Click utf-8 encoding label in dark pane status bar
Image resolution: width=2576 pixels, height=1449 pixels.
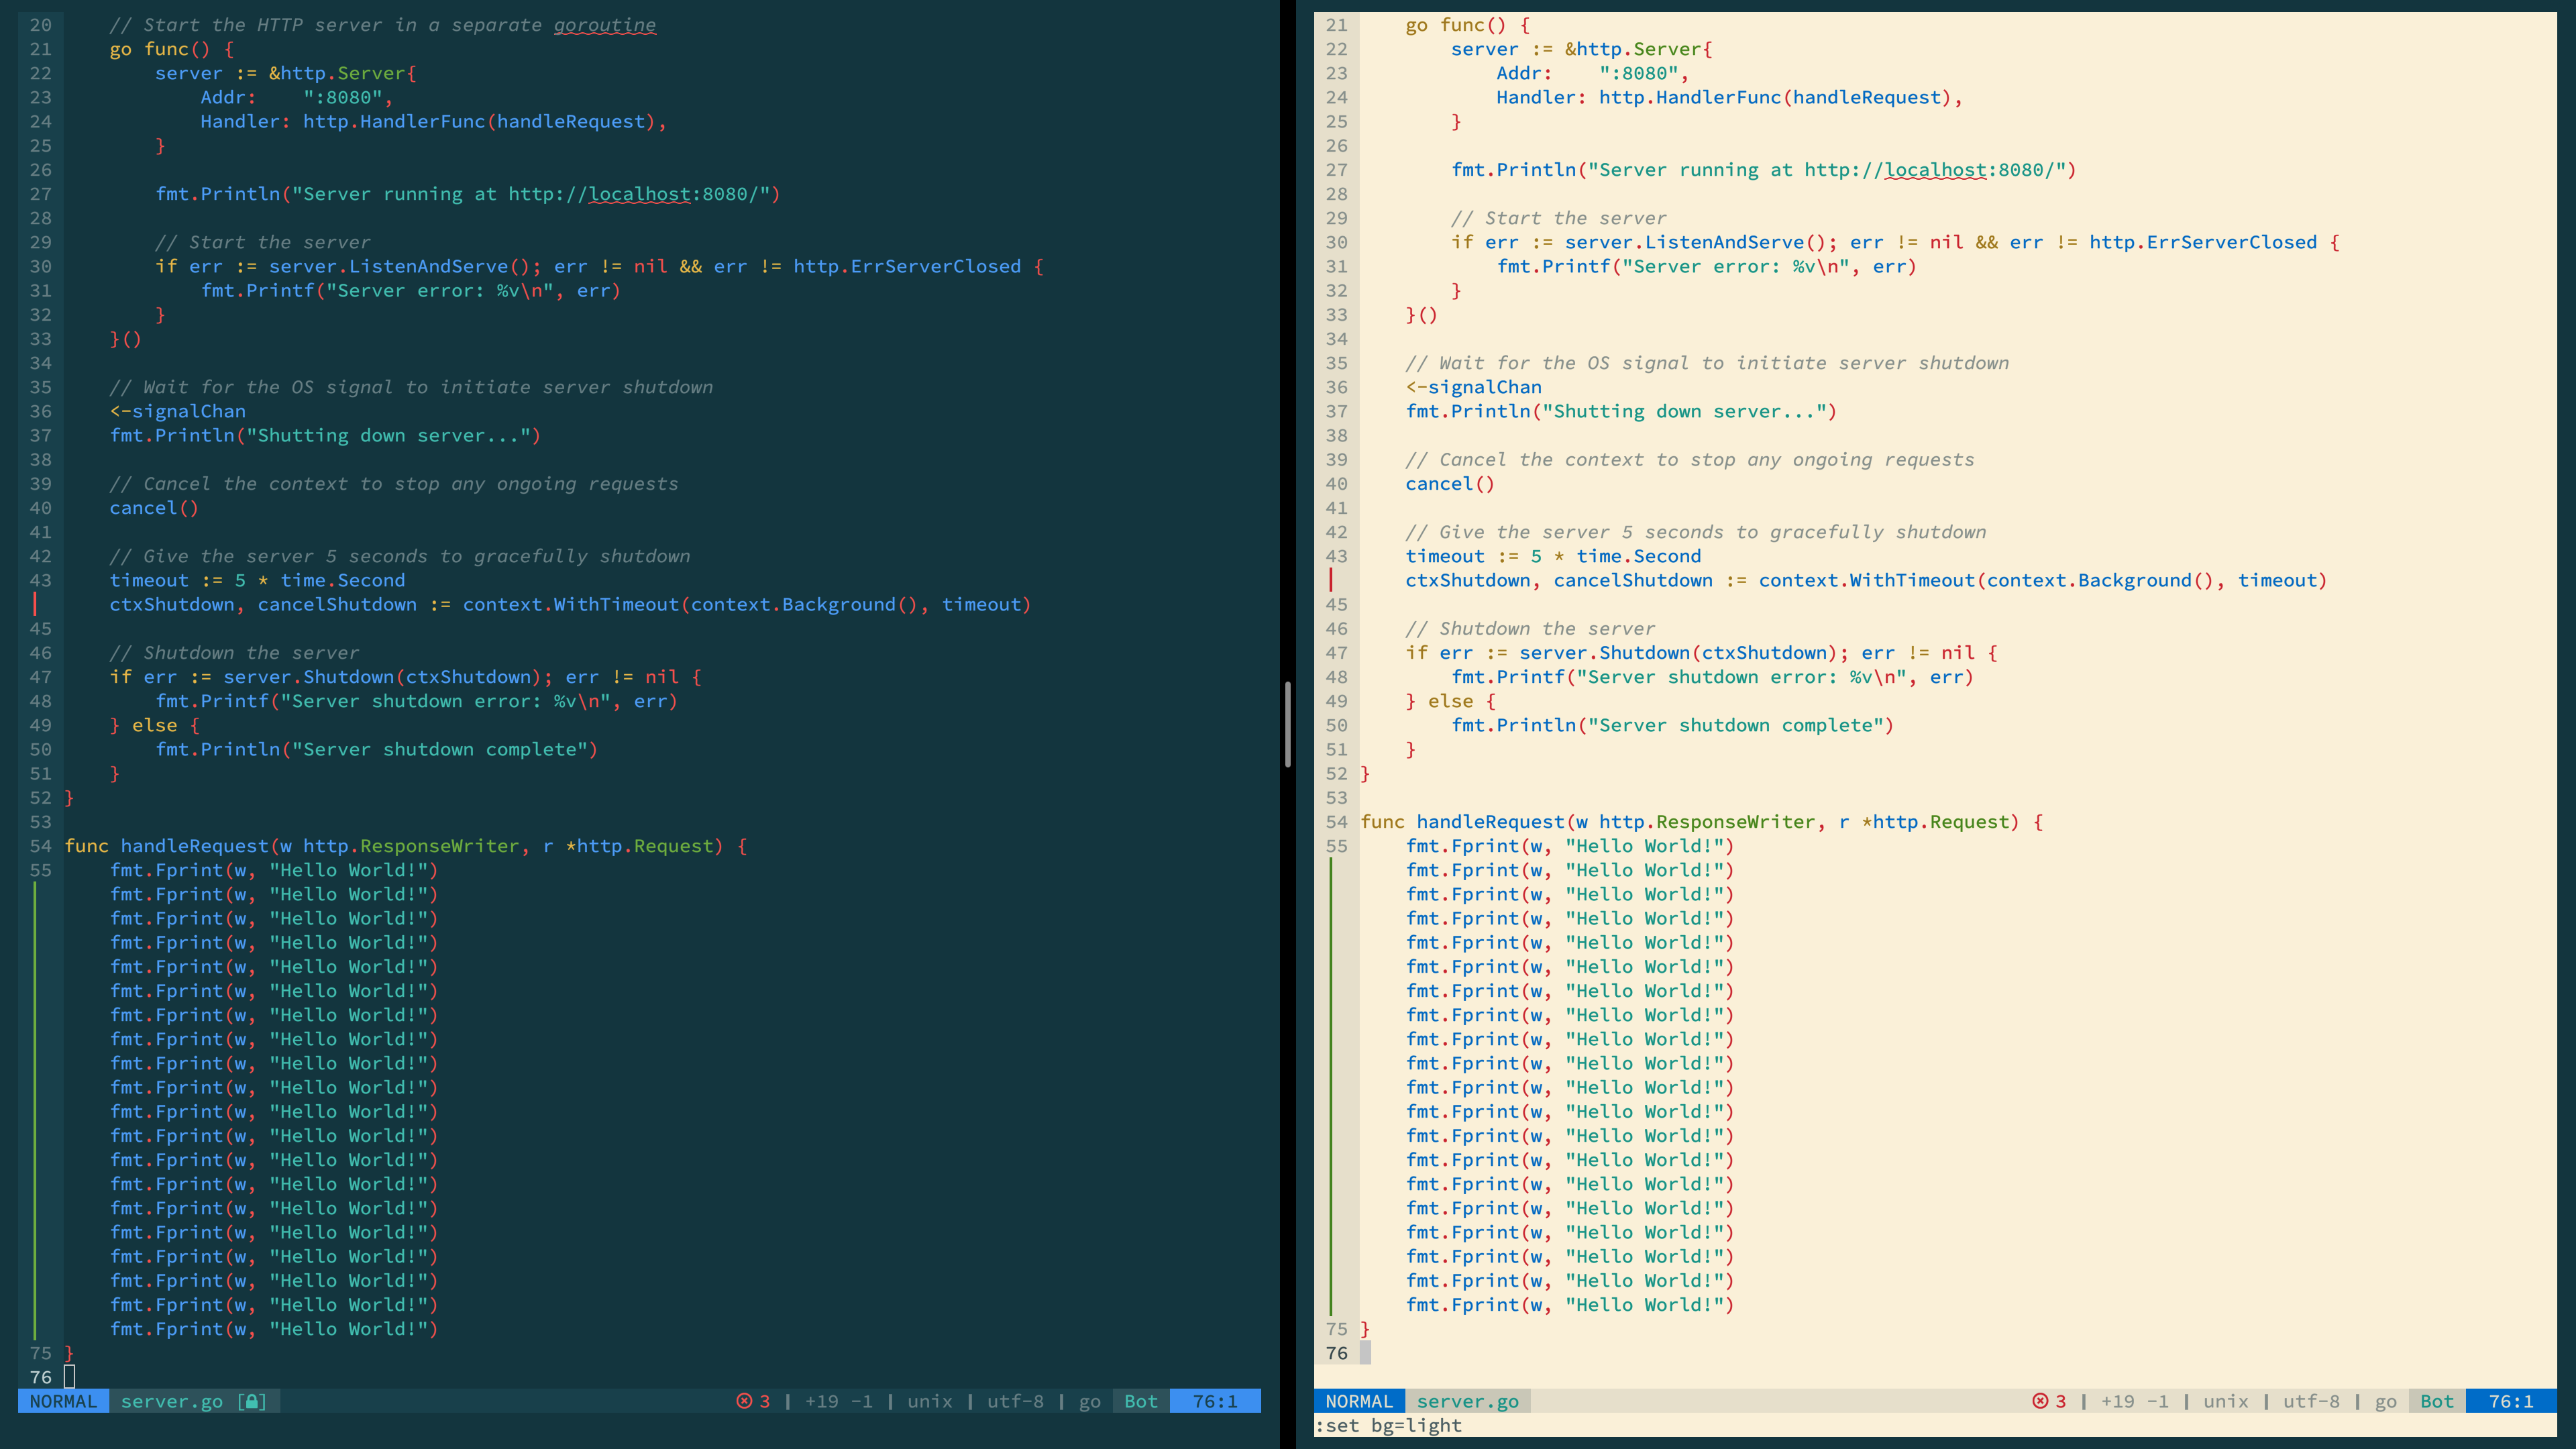click(x=1015, y=1401)
